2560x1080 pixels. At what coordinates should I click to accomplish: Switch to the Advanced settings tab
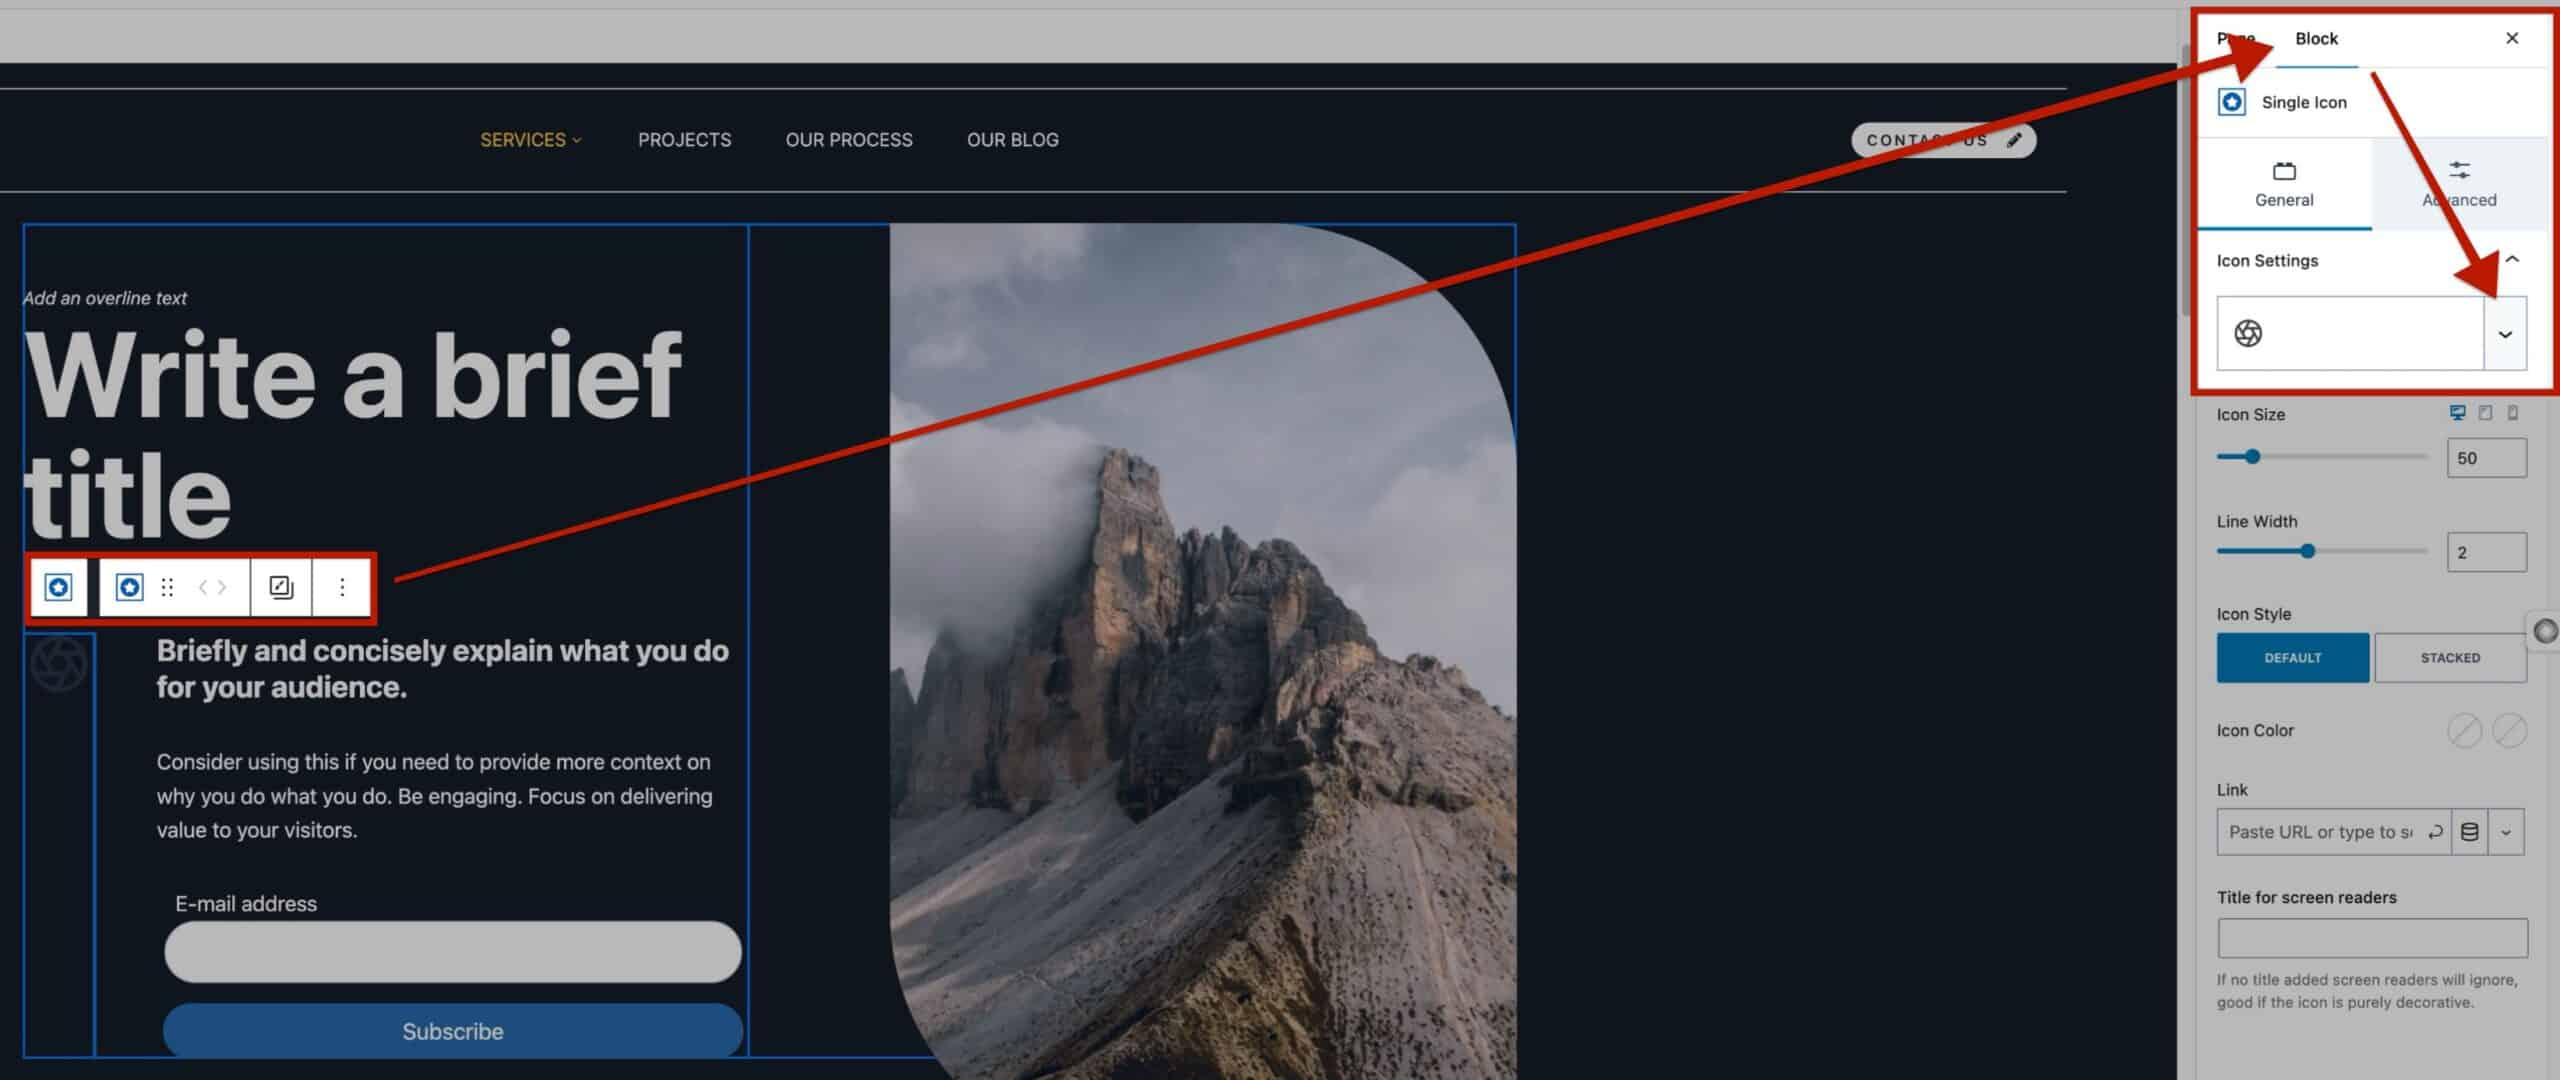pos(2459,184)
